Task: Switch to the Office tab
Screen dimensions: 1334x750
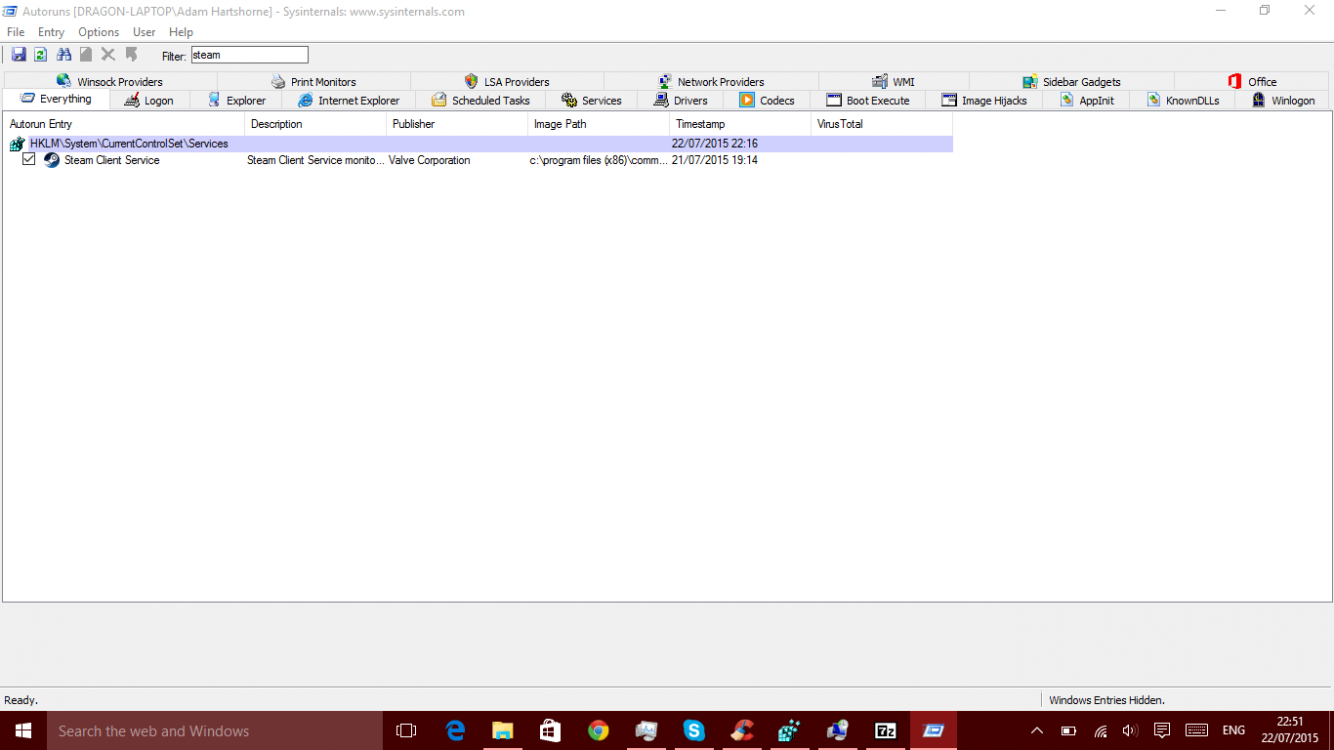Action: (x=1252, y=82)
